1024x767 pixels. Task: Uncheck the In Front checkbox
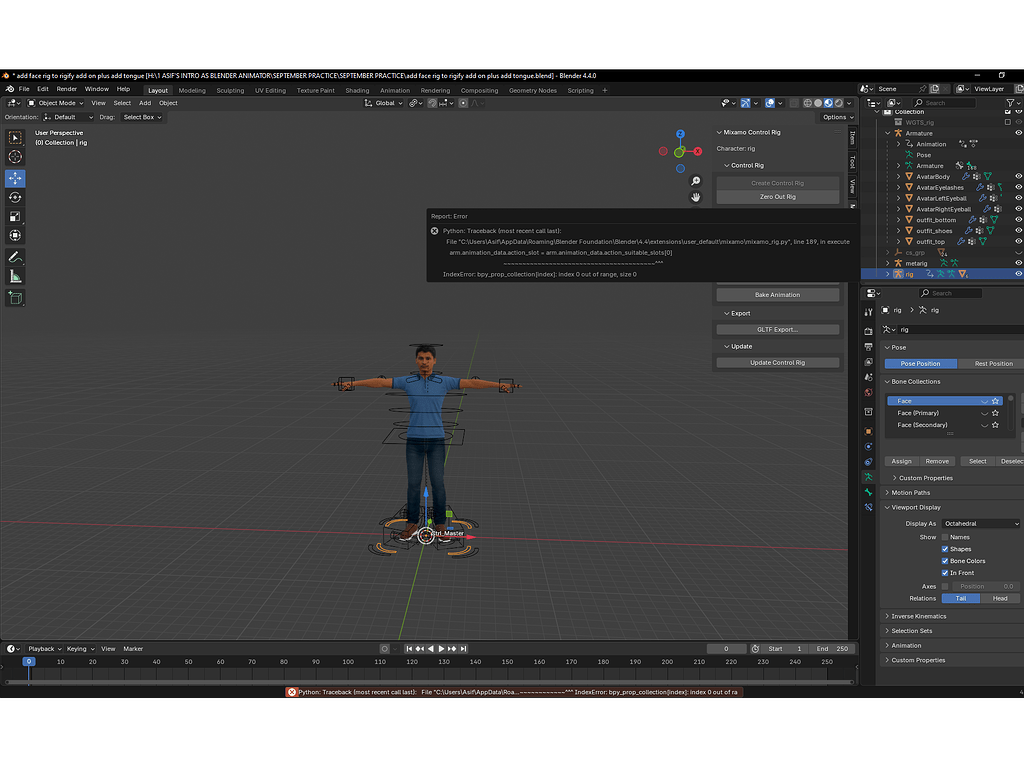[x=945, y=572]
